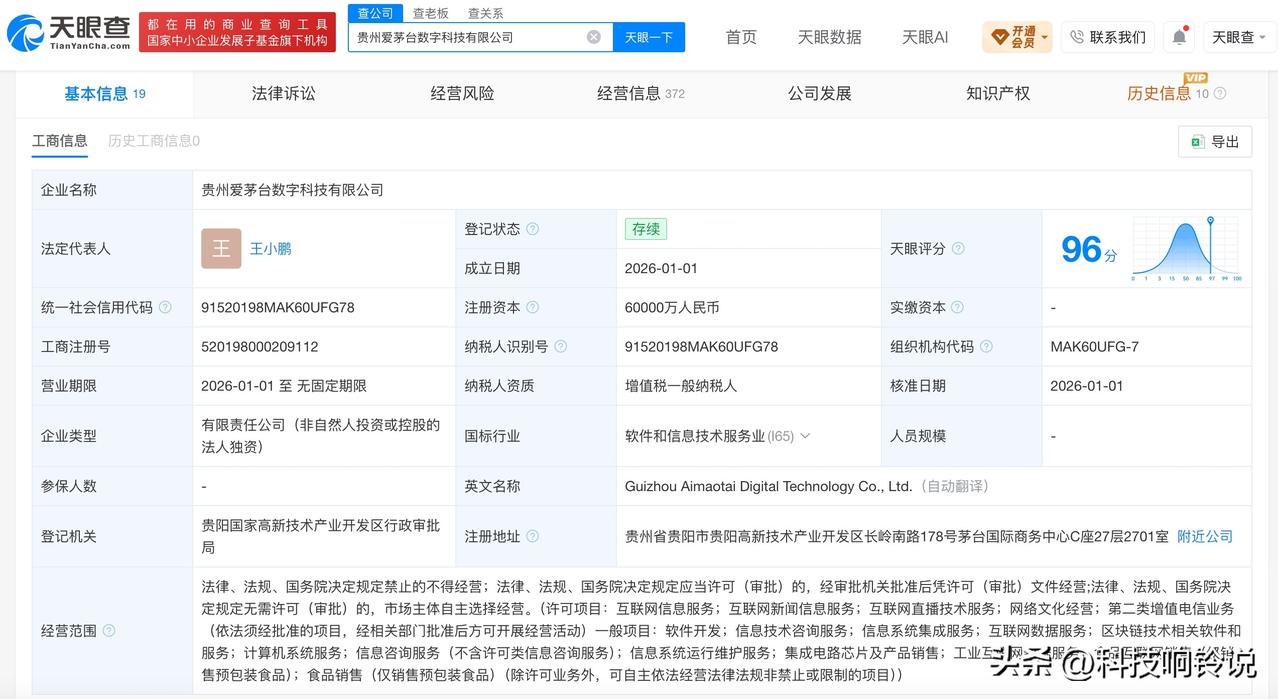Switch to 查公司 search tab
Viewport: 1278px width, 699px height.
pyautogui.click(x=375, y=13)
